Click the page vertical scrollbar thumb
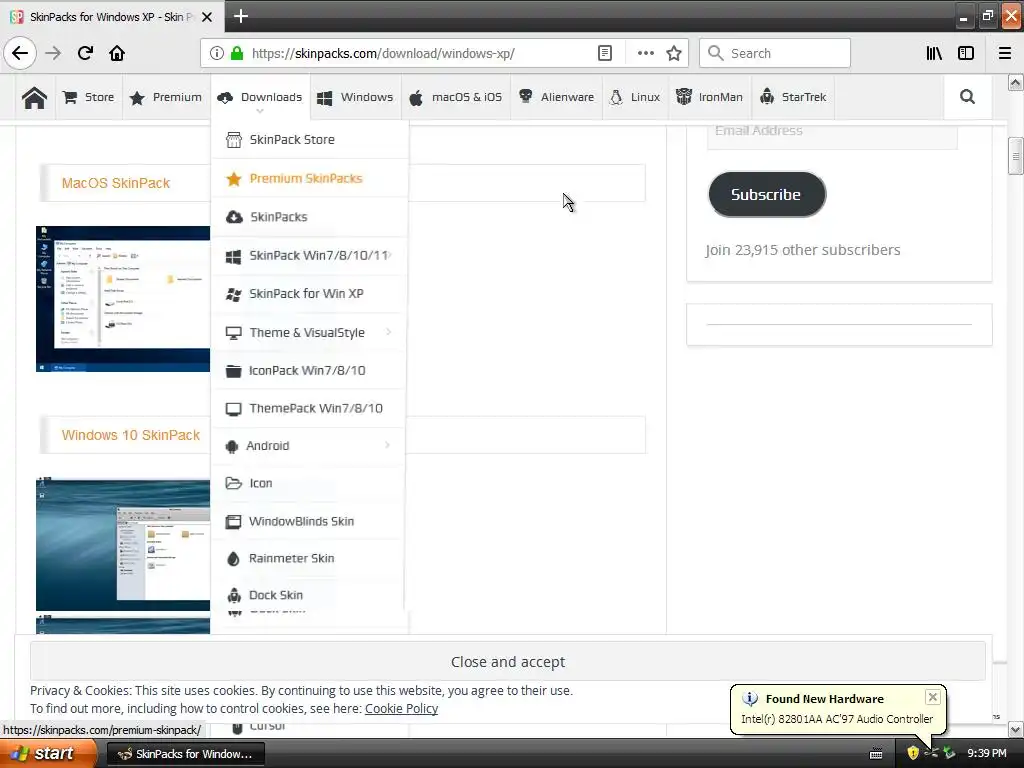The image size is (1024, 768). (x=1015, y=156)
